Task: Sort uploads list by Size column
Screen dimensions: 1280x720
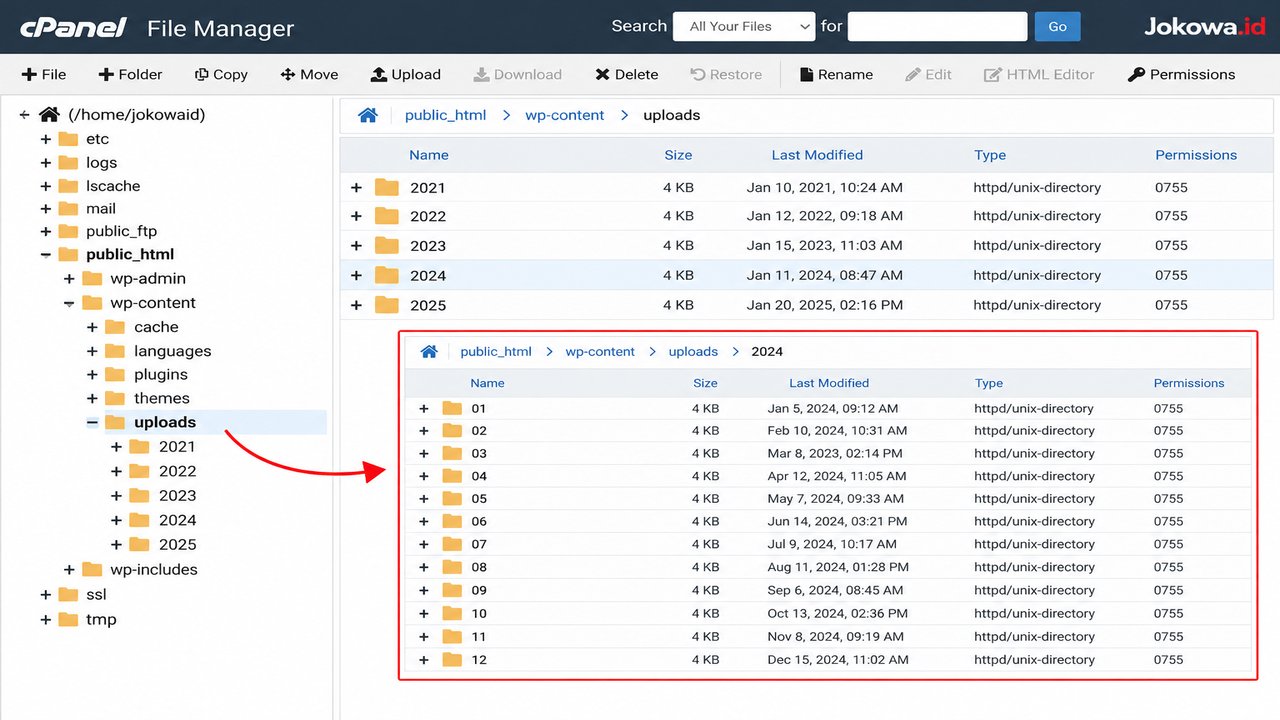Action: tap(678, 155)
